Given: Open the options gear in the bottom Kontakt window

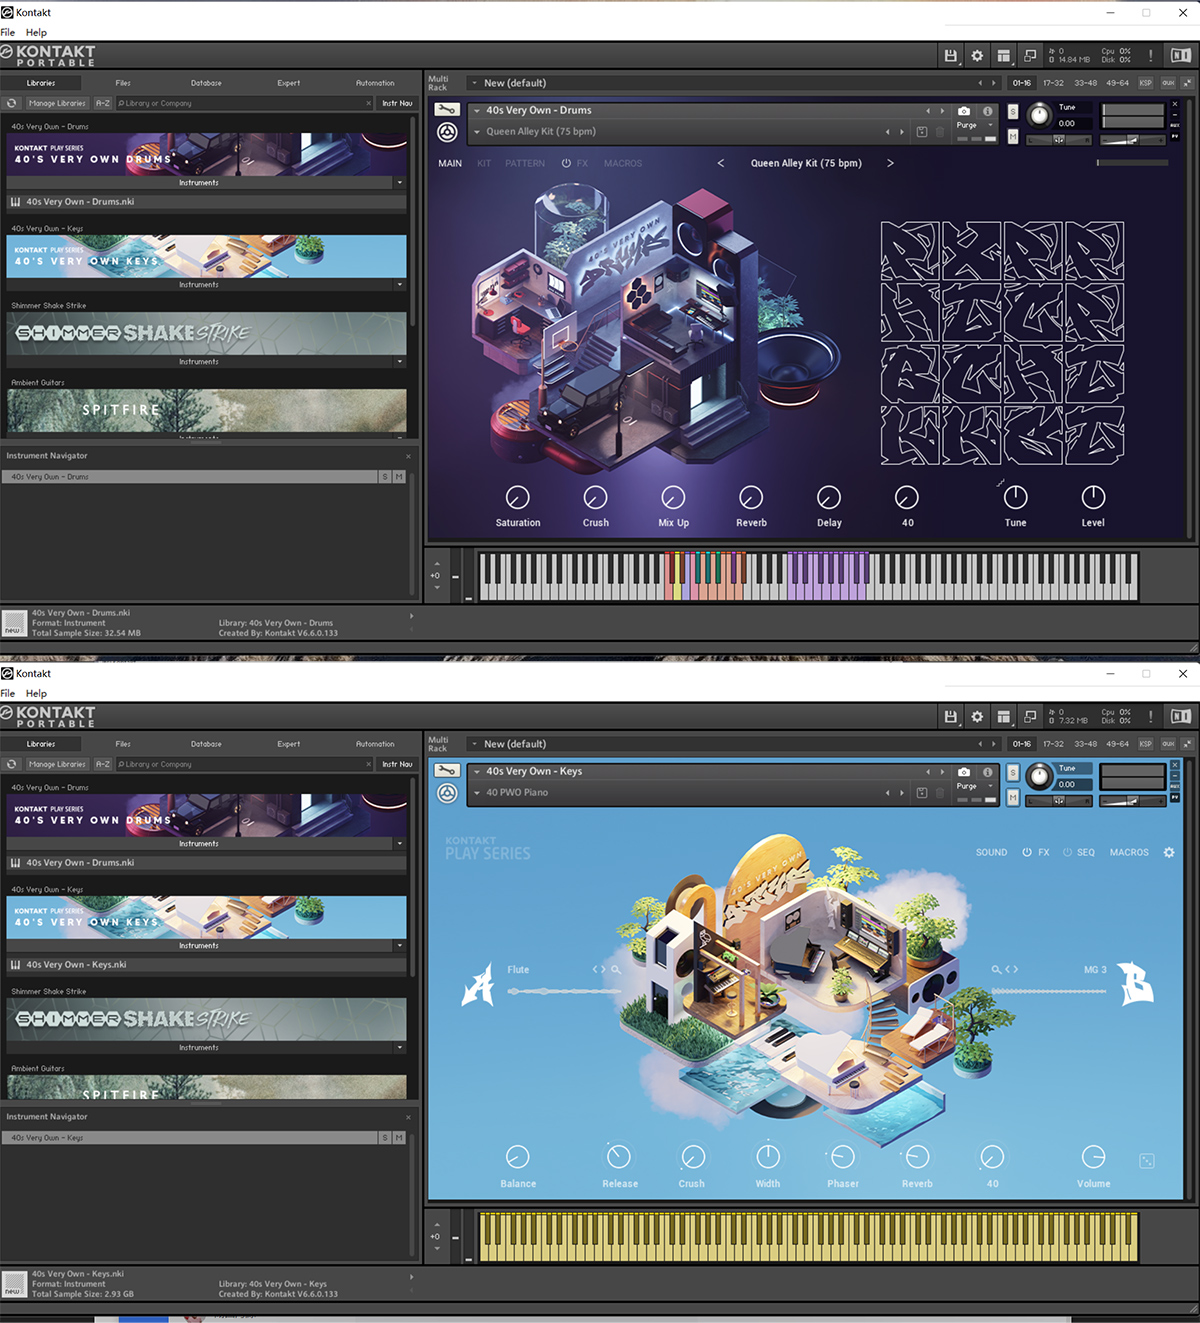Looking at the screenshot, I should [x=977, y=717].
